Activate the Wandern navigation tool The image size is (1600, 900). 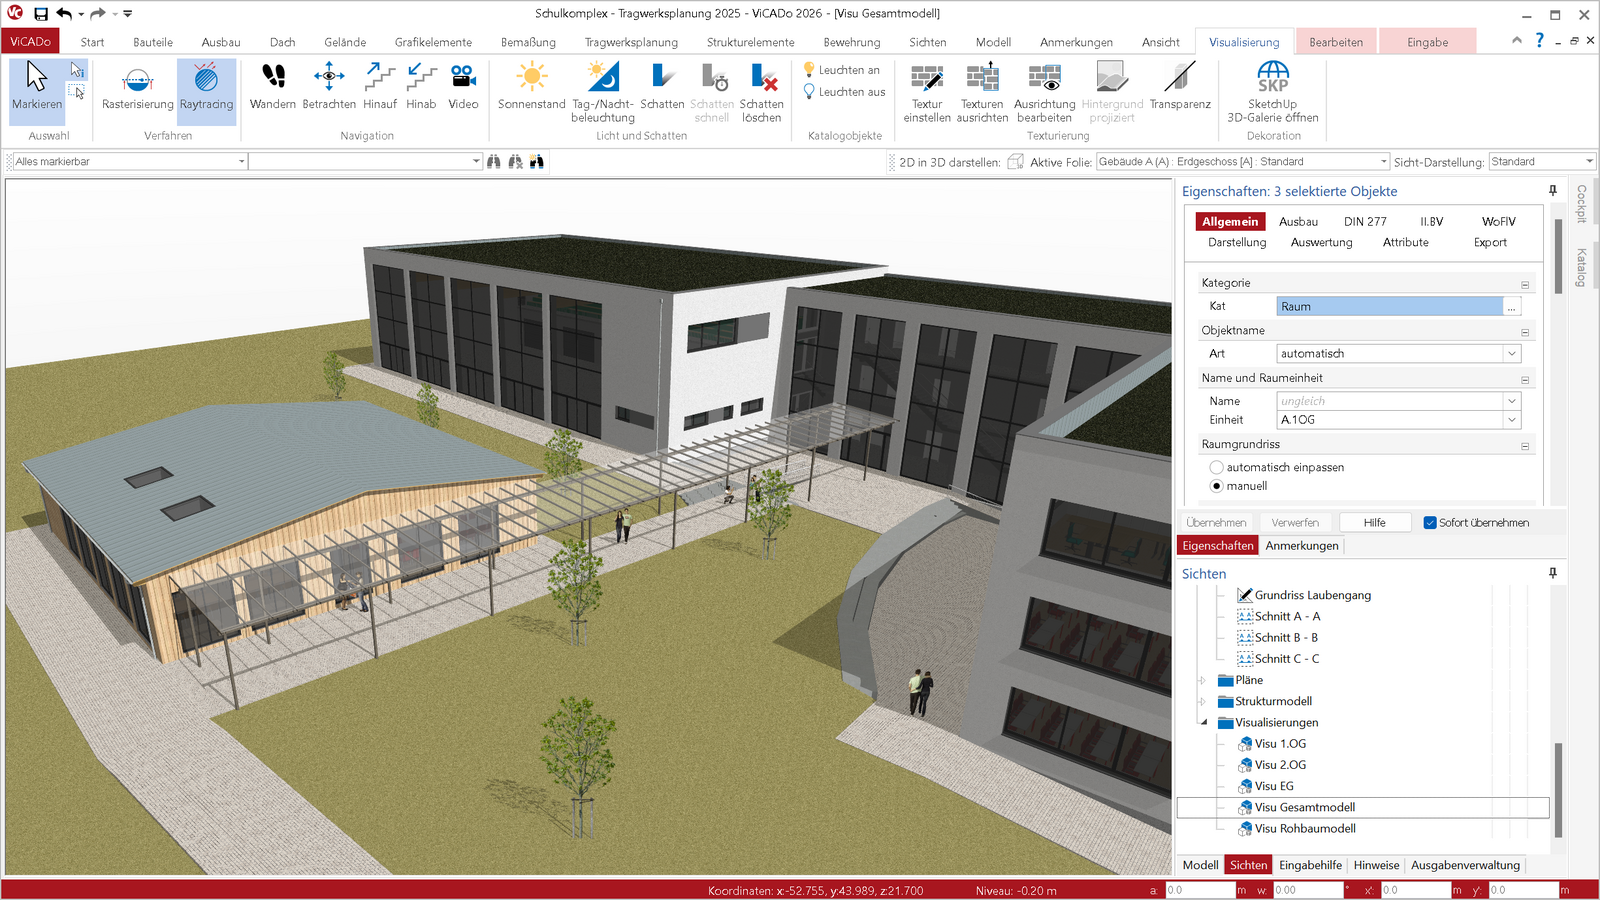pyautogui.click(x=272, y=87)
